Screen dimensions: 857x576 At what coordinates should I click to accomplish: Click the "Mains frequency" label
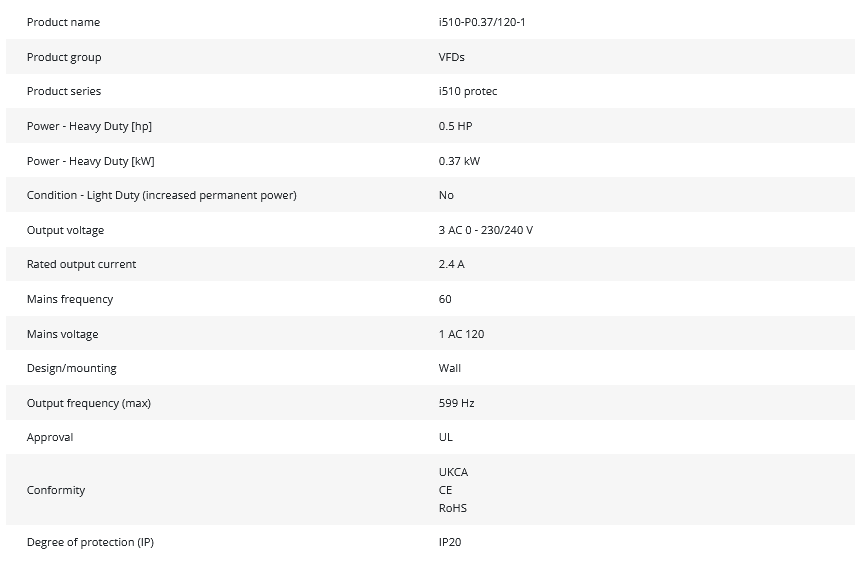coord(70,299)
